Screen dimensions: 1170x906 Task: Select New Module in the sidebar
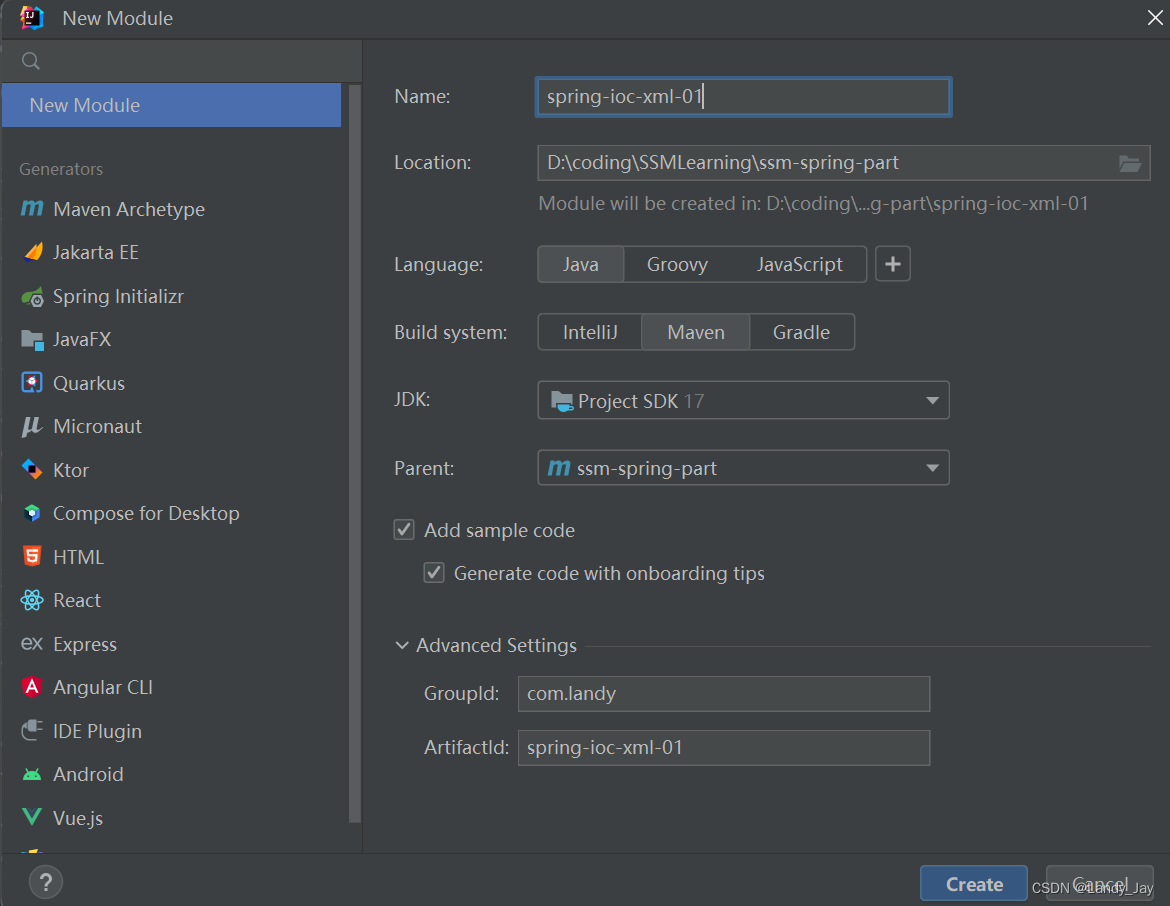[x=172, y=105]
